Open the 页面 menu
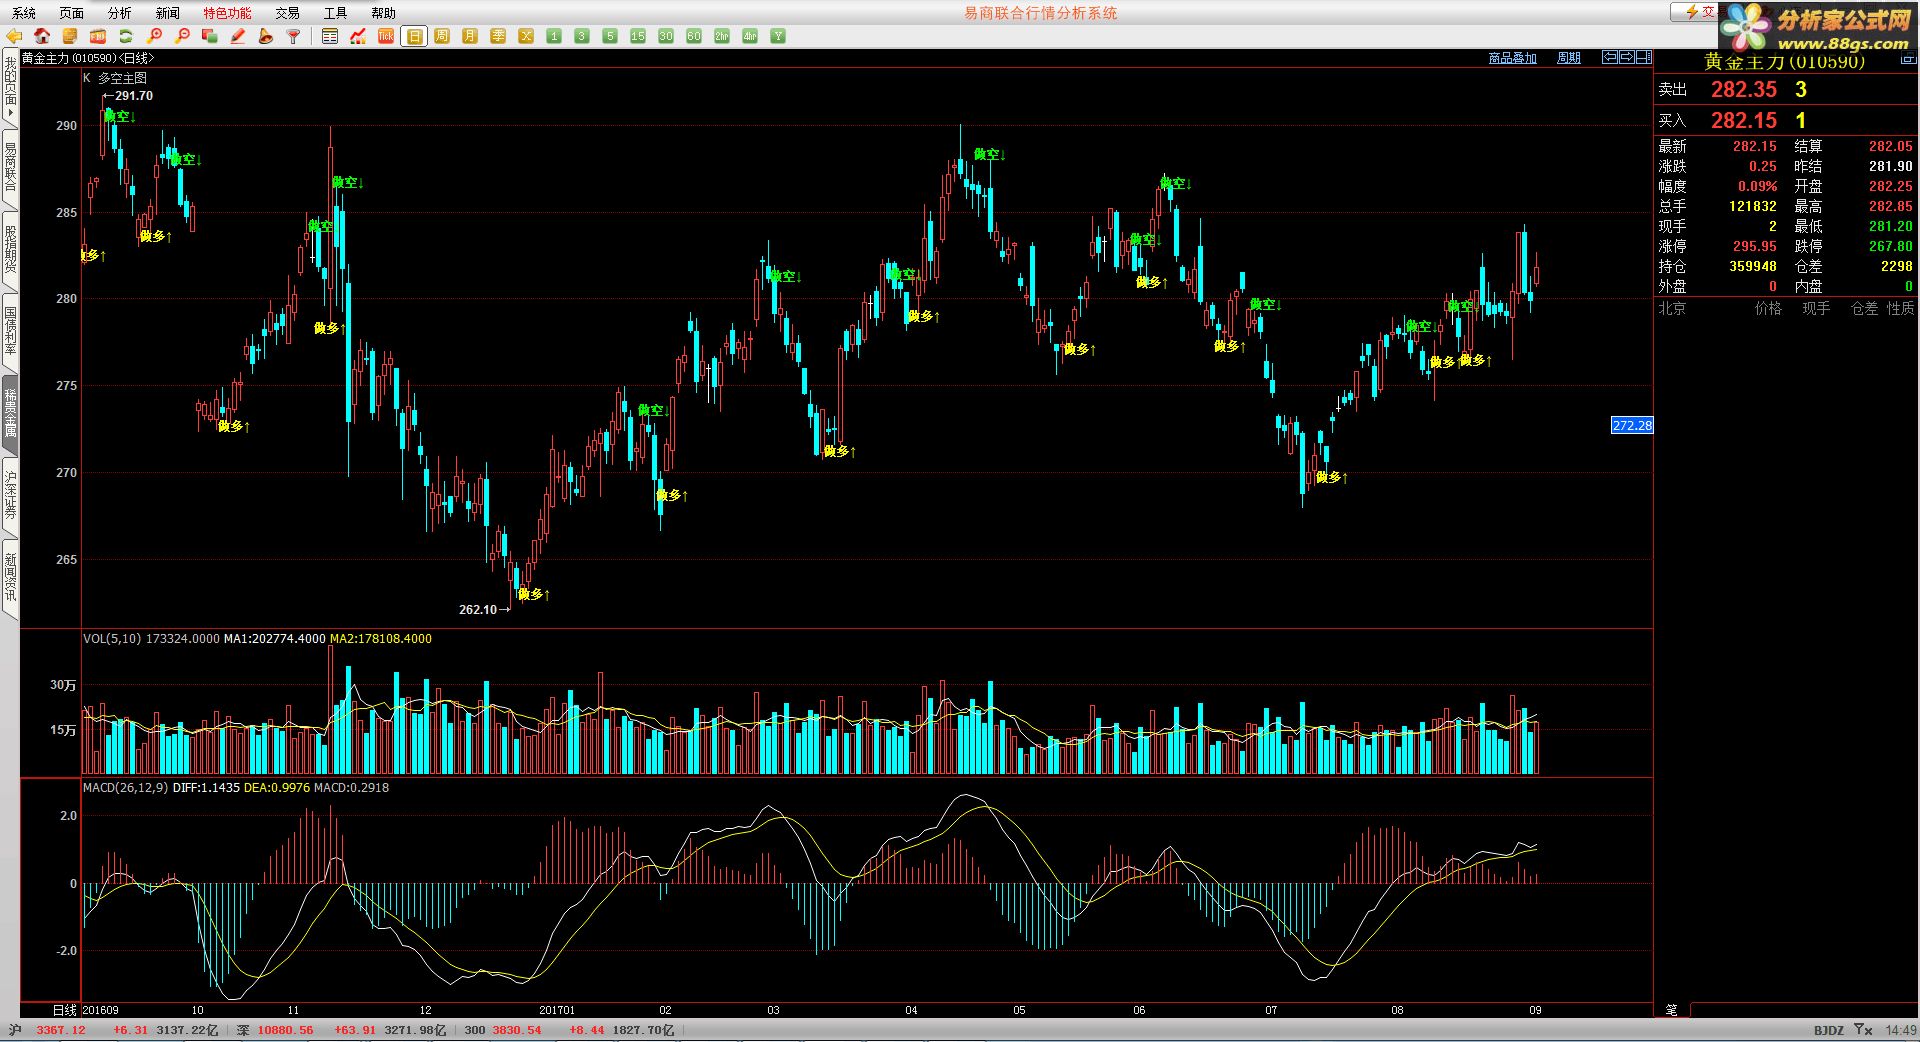The image size is (1920, 1042). [x=71, y=13]
